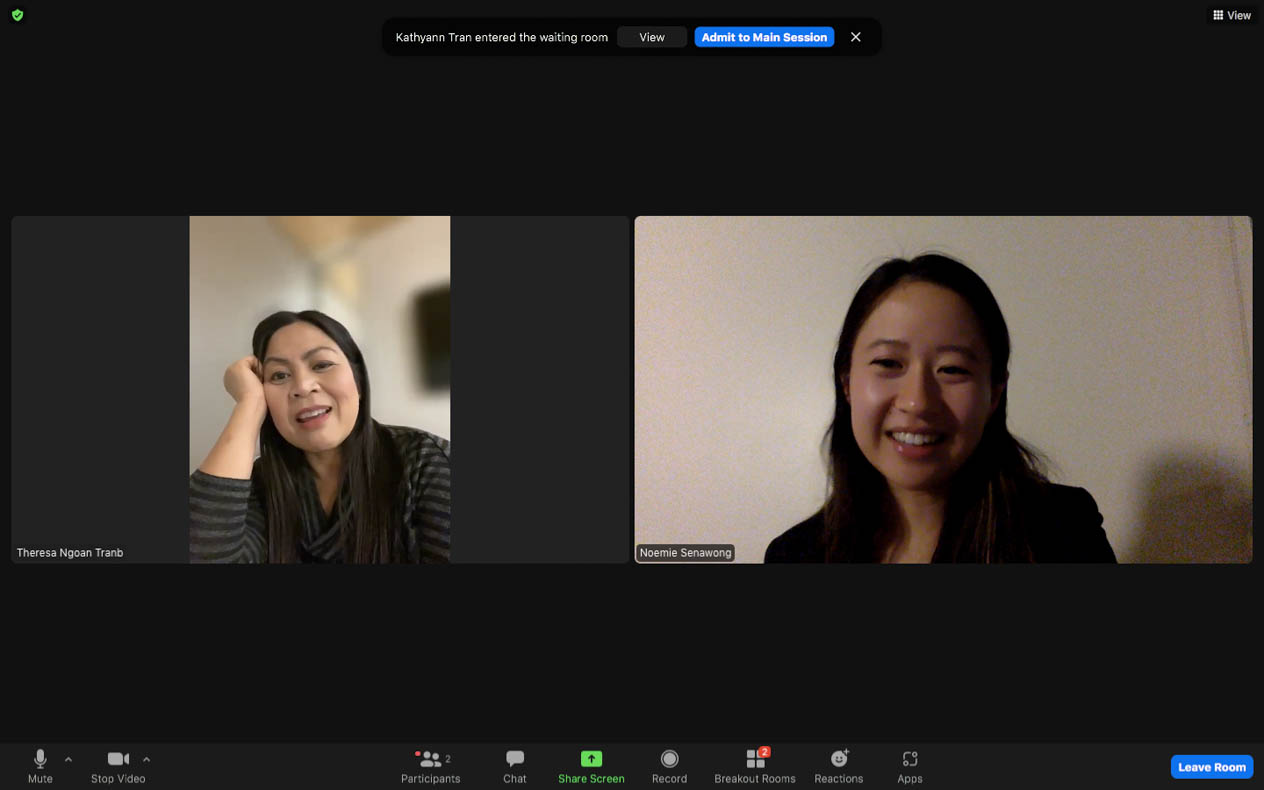The height and width of the screenshot is (790, 1264).
Task: Mute the microphone
Action: [x=40, y=766]
